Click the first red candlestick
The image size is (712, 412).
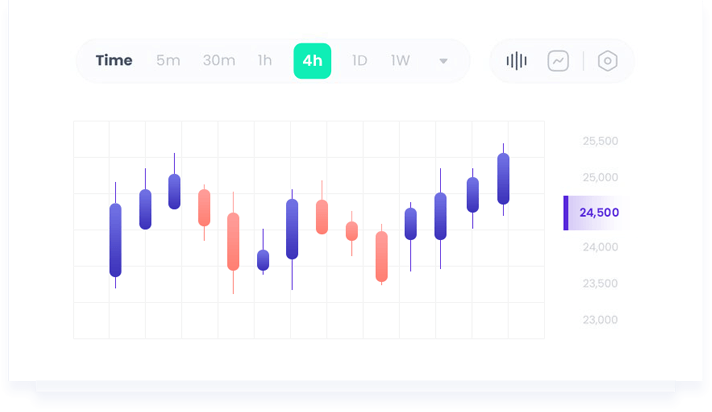204,208
